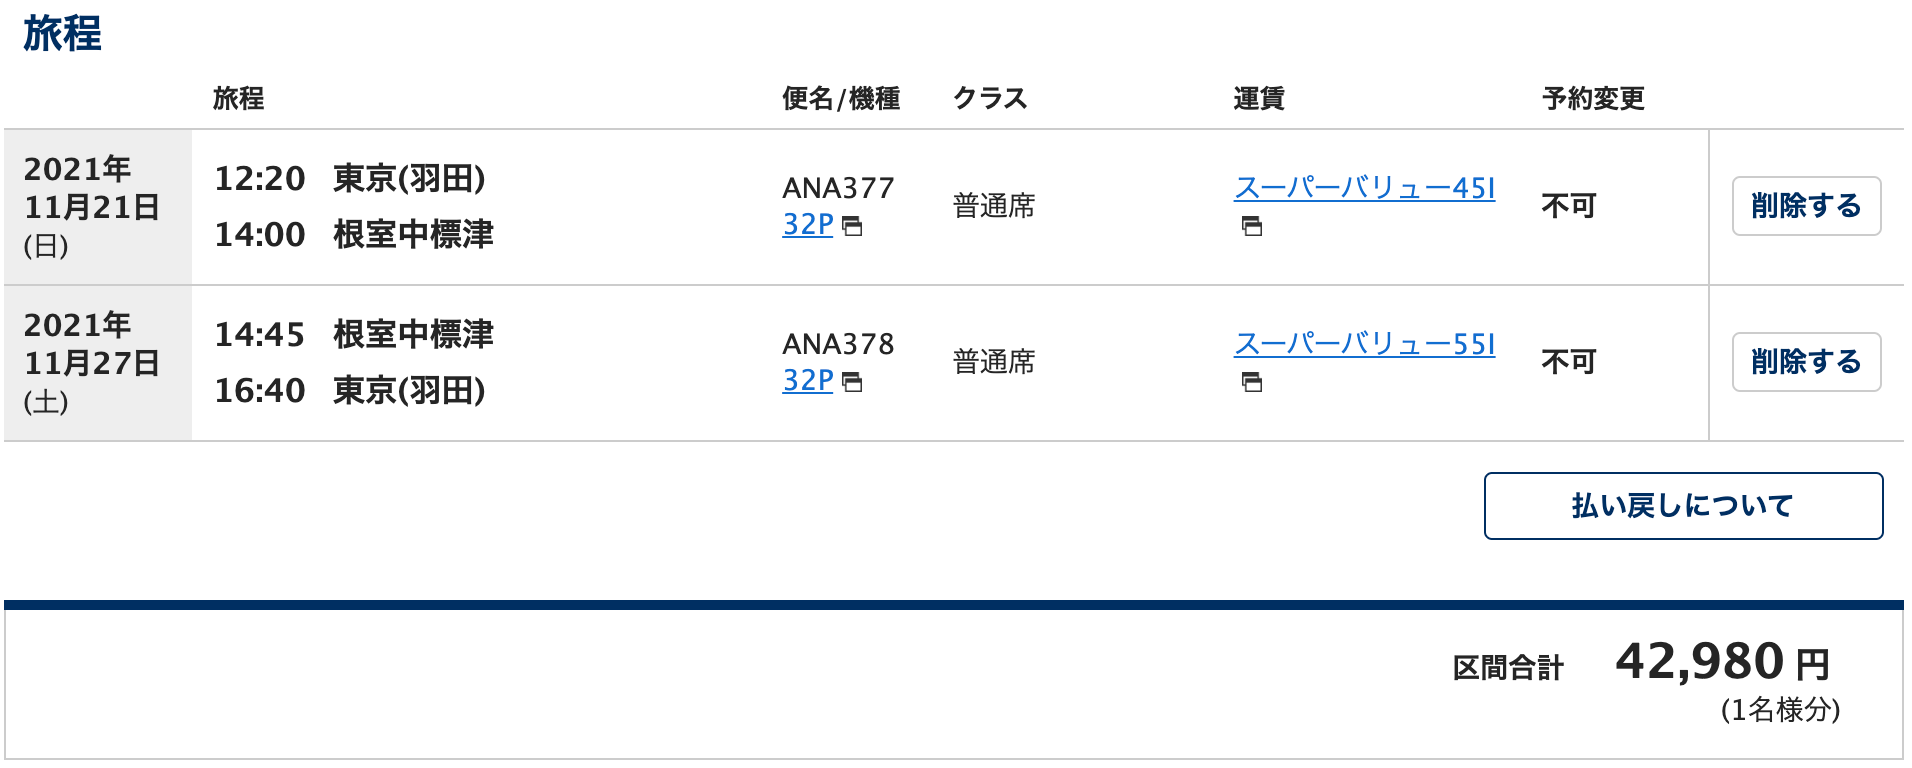Click the 予約変更 column header

[1593, 98]
